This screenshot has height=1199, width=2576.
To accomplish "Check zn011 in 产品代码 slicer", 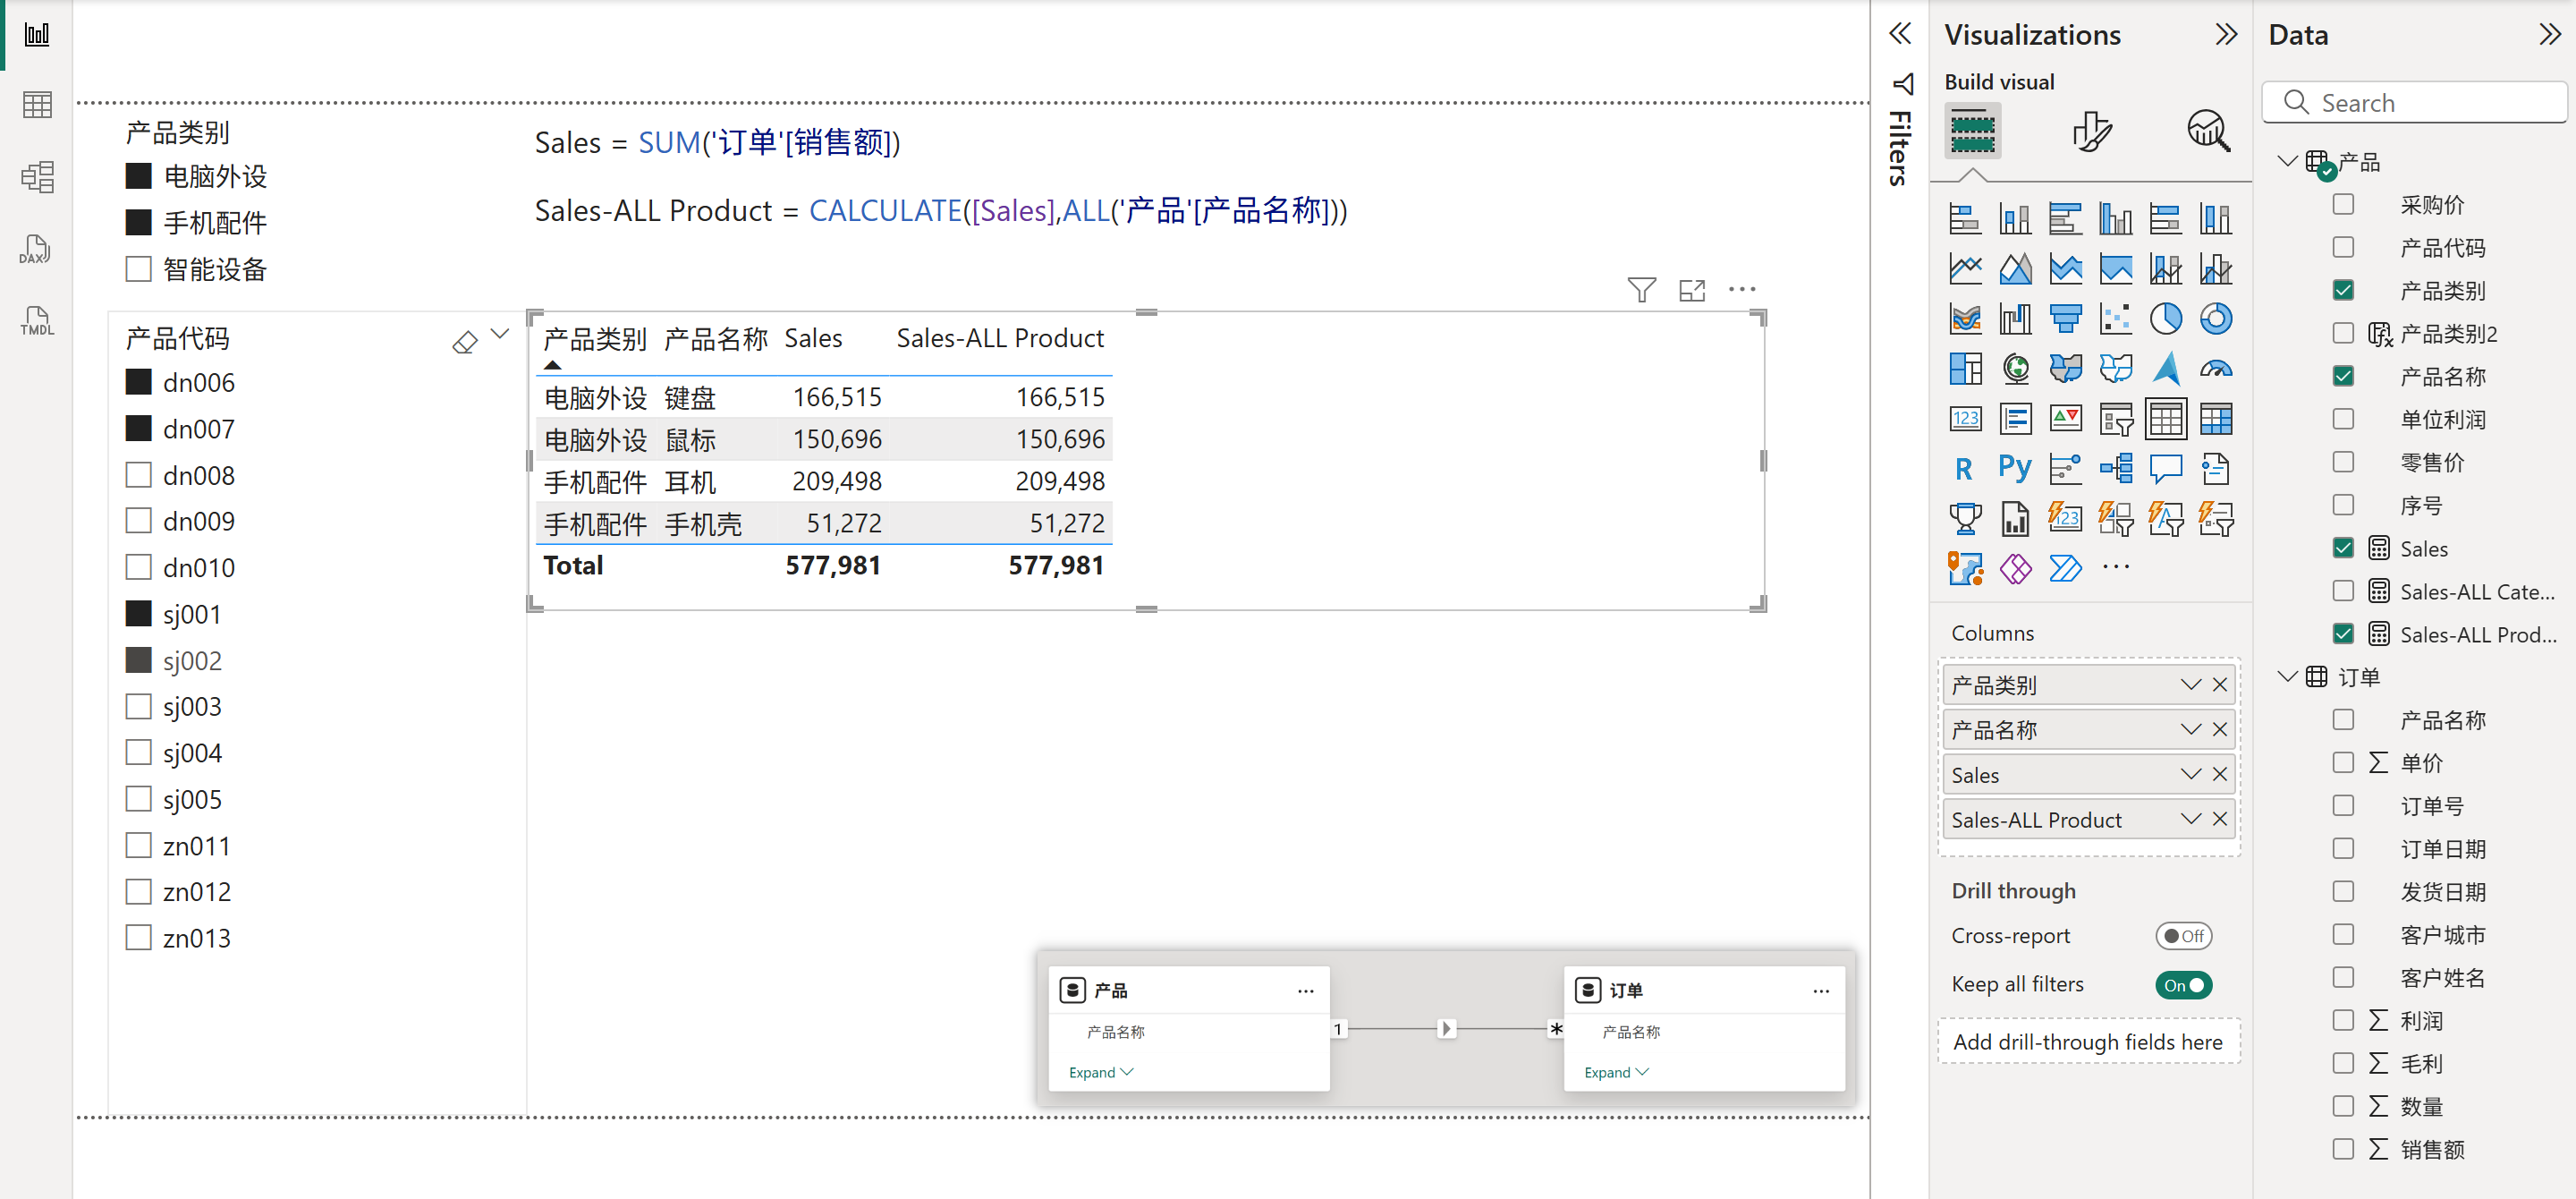I will [138, 846].
